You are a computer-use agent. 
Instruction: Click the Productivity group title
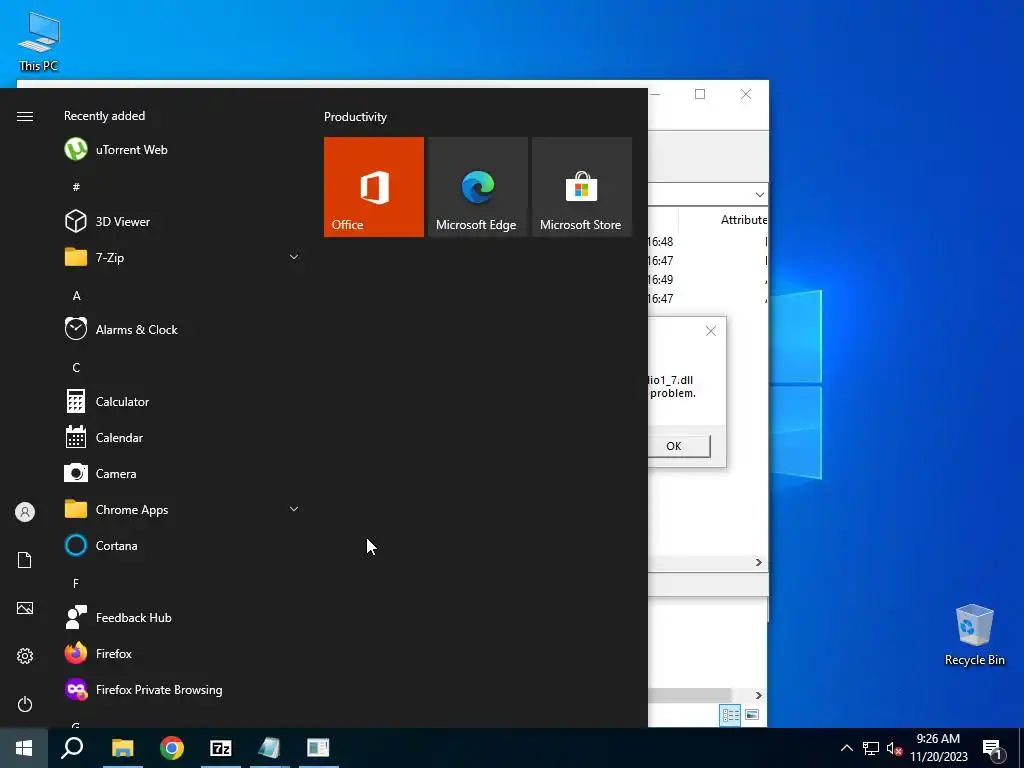click(355, 117)
